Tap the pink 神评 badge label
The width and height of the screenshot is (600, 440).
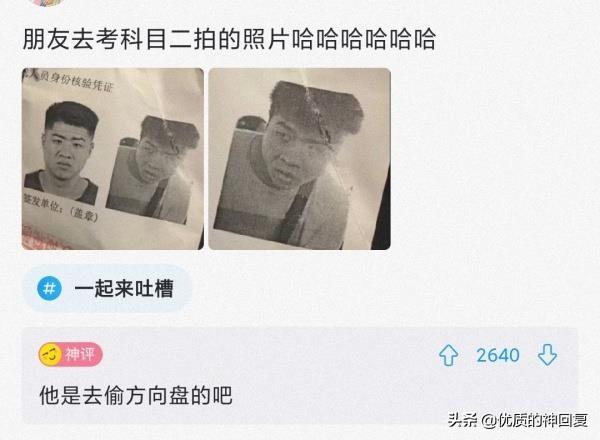(79, 355)
